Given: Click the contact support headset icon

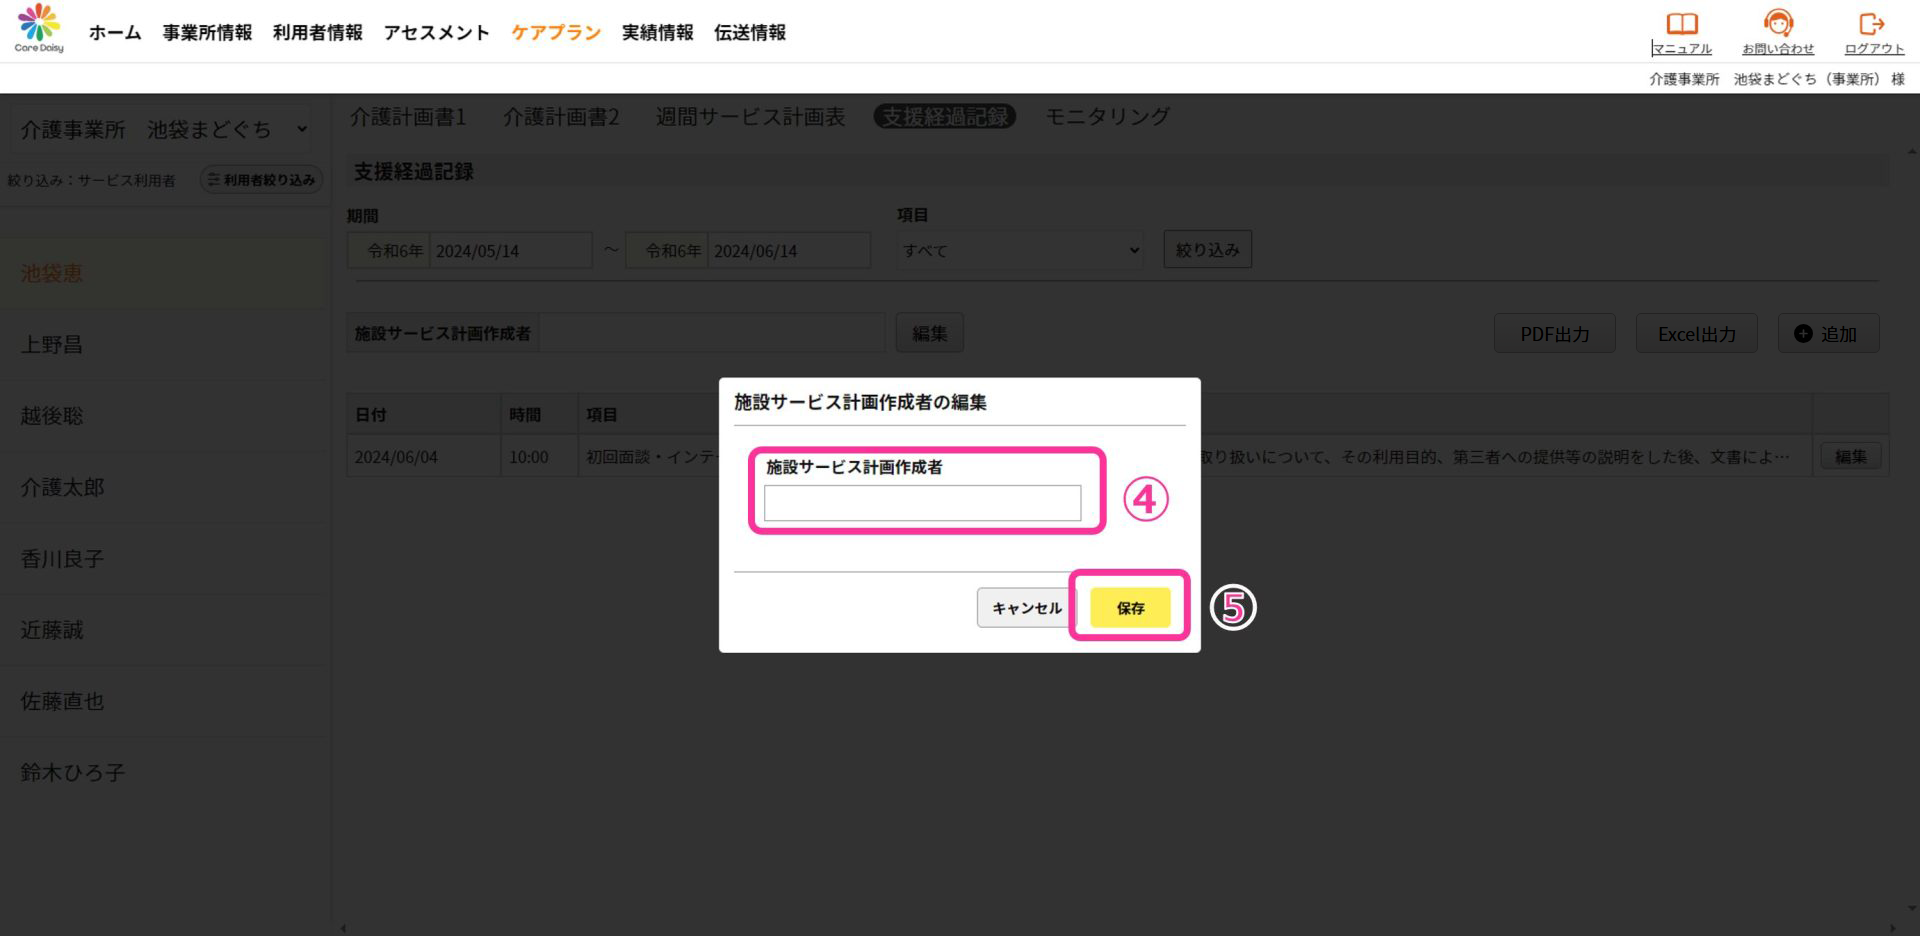Looking at the screenshot, I should click(1777, 22).
